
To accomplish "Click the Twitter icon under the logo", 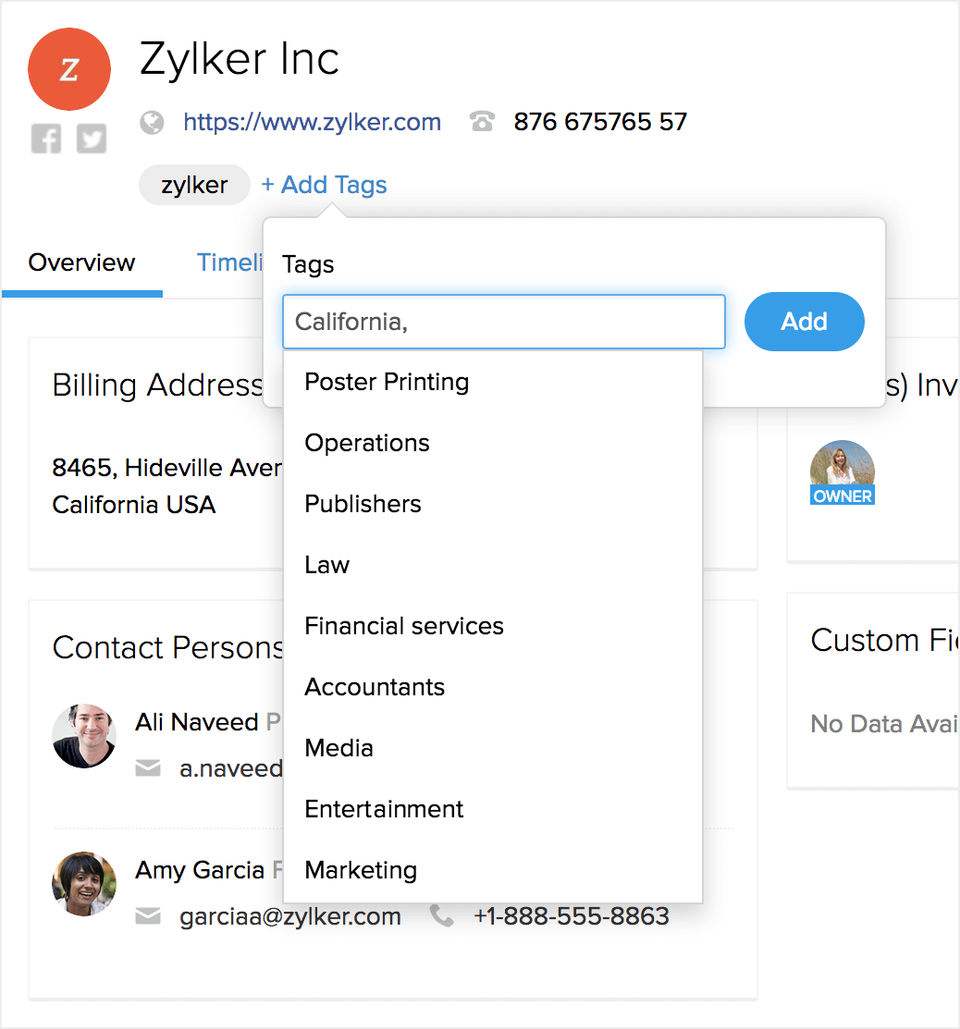I will point(92,138).
